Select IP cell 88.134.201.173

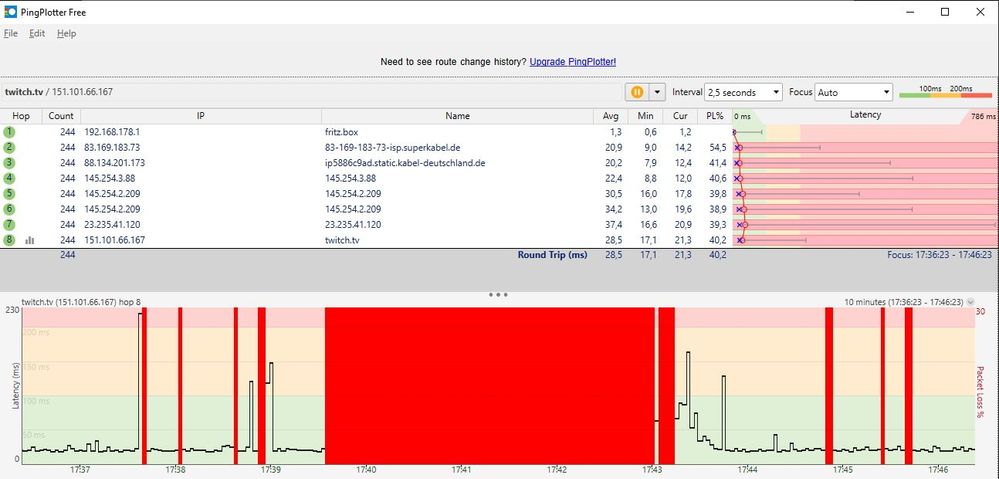tap(115, 163)
